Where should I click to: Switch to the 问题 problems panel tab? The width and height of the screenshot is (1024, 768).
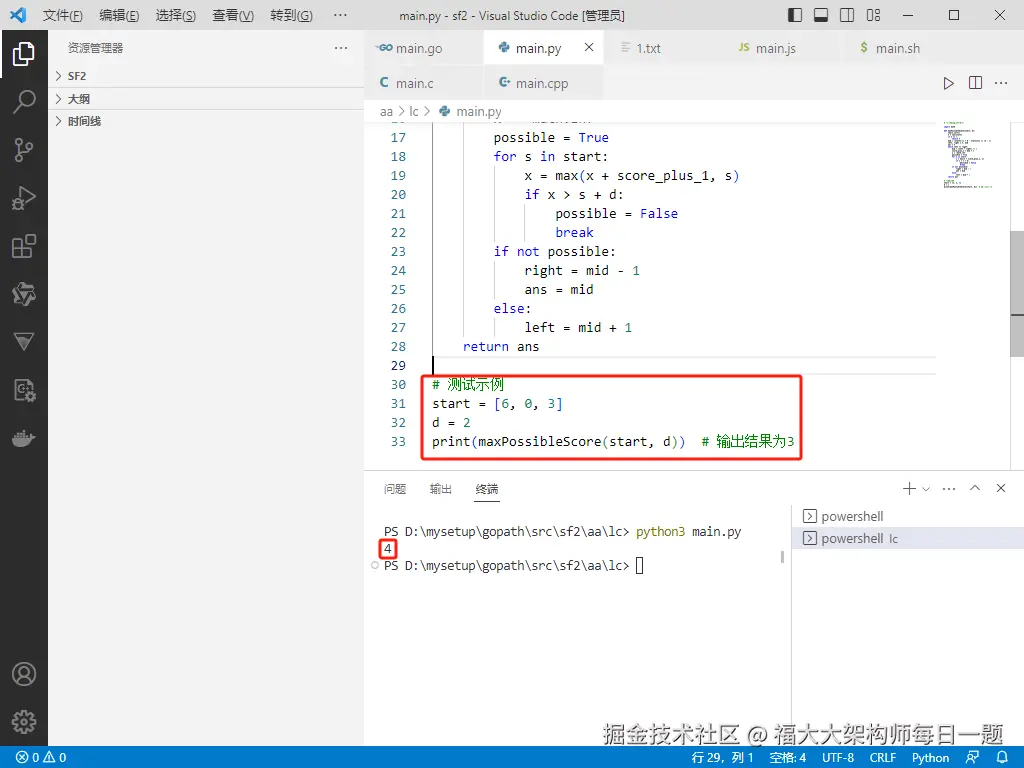[x=395, y=488]
